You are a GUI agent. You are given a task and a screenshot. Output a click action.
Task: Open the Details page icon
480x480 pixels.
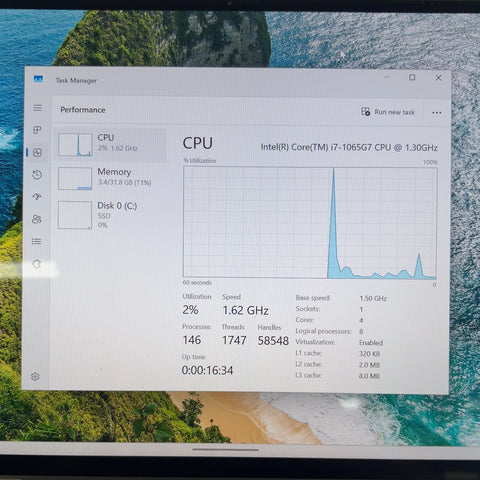37,241
